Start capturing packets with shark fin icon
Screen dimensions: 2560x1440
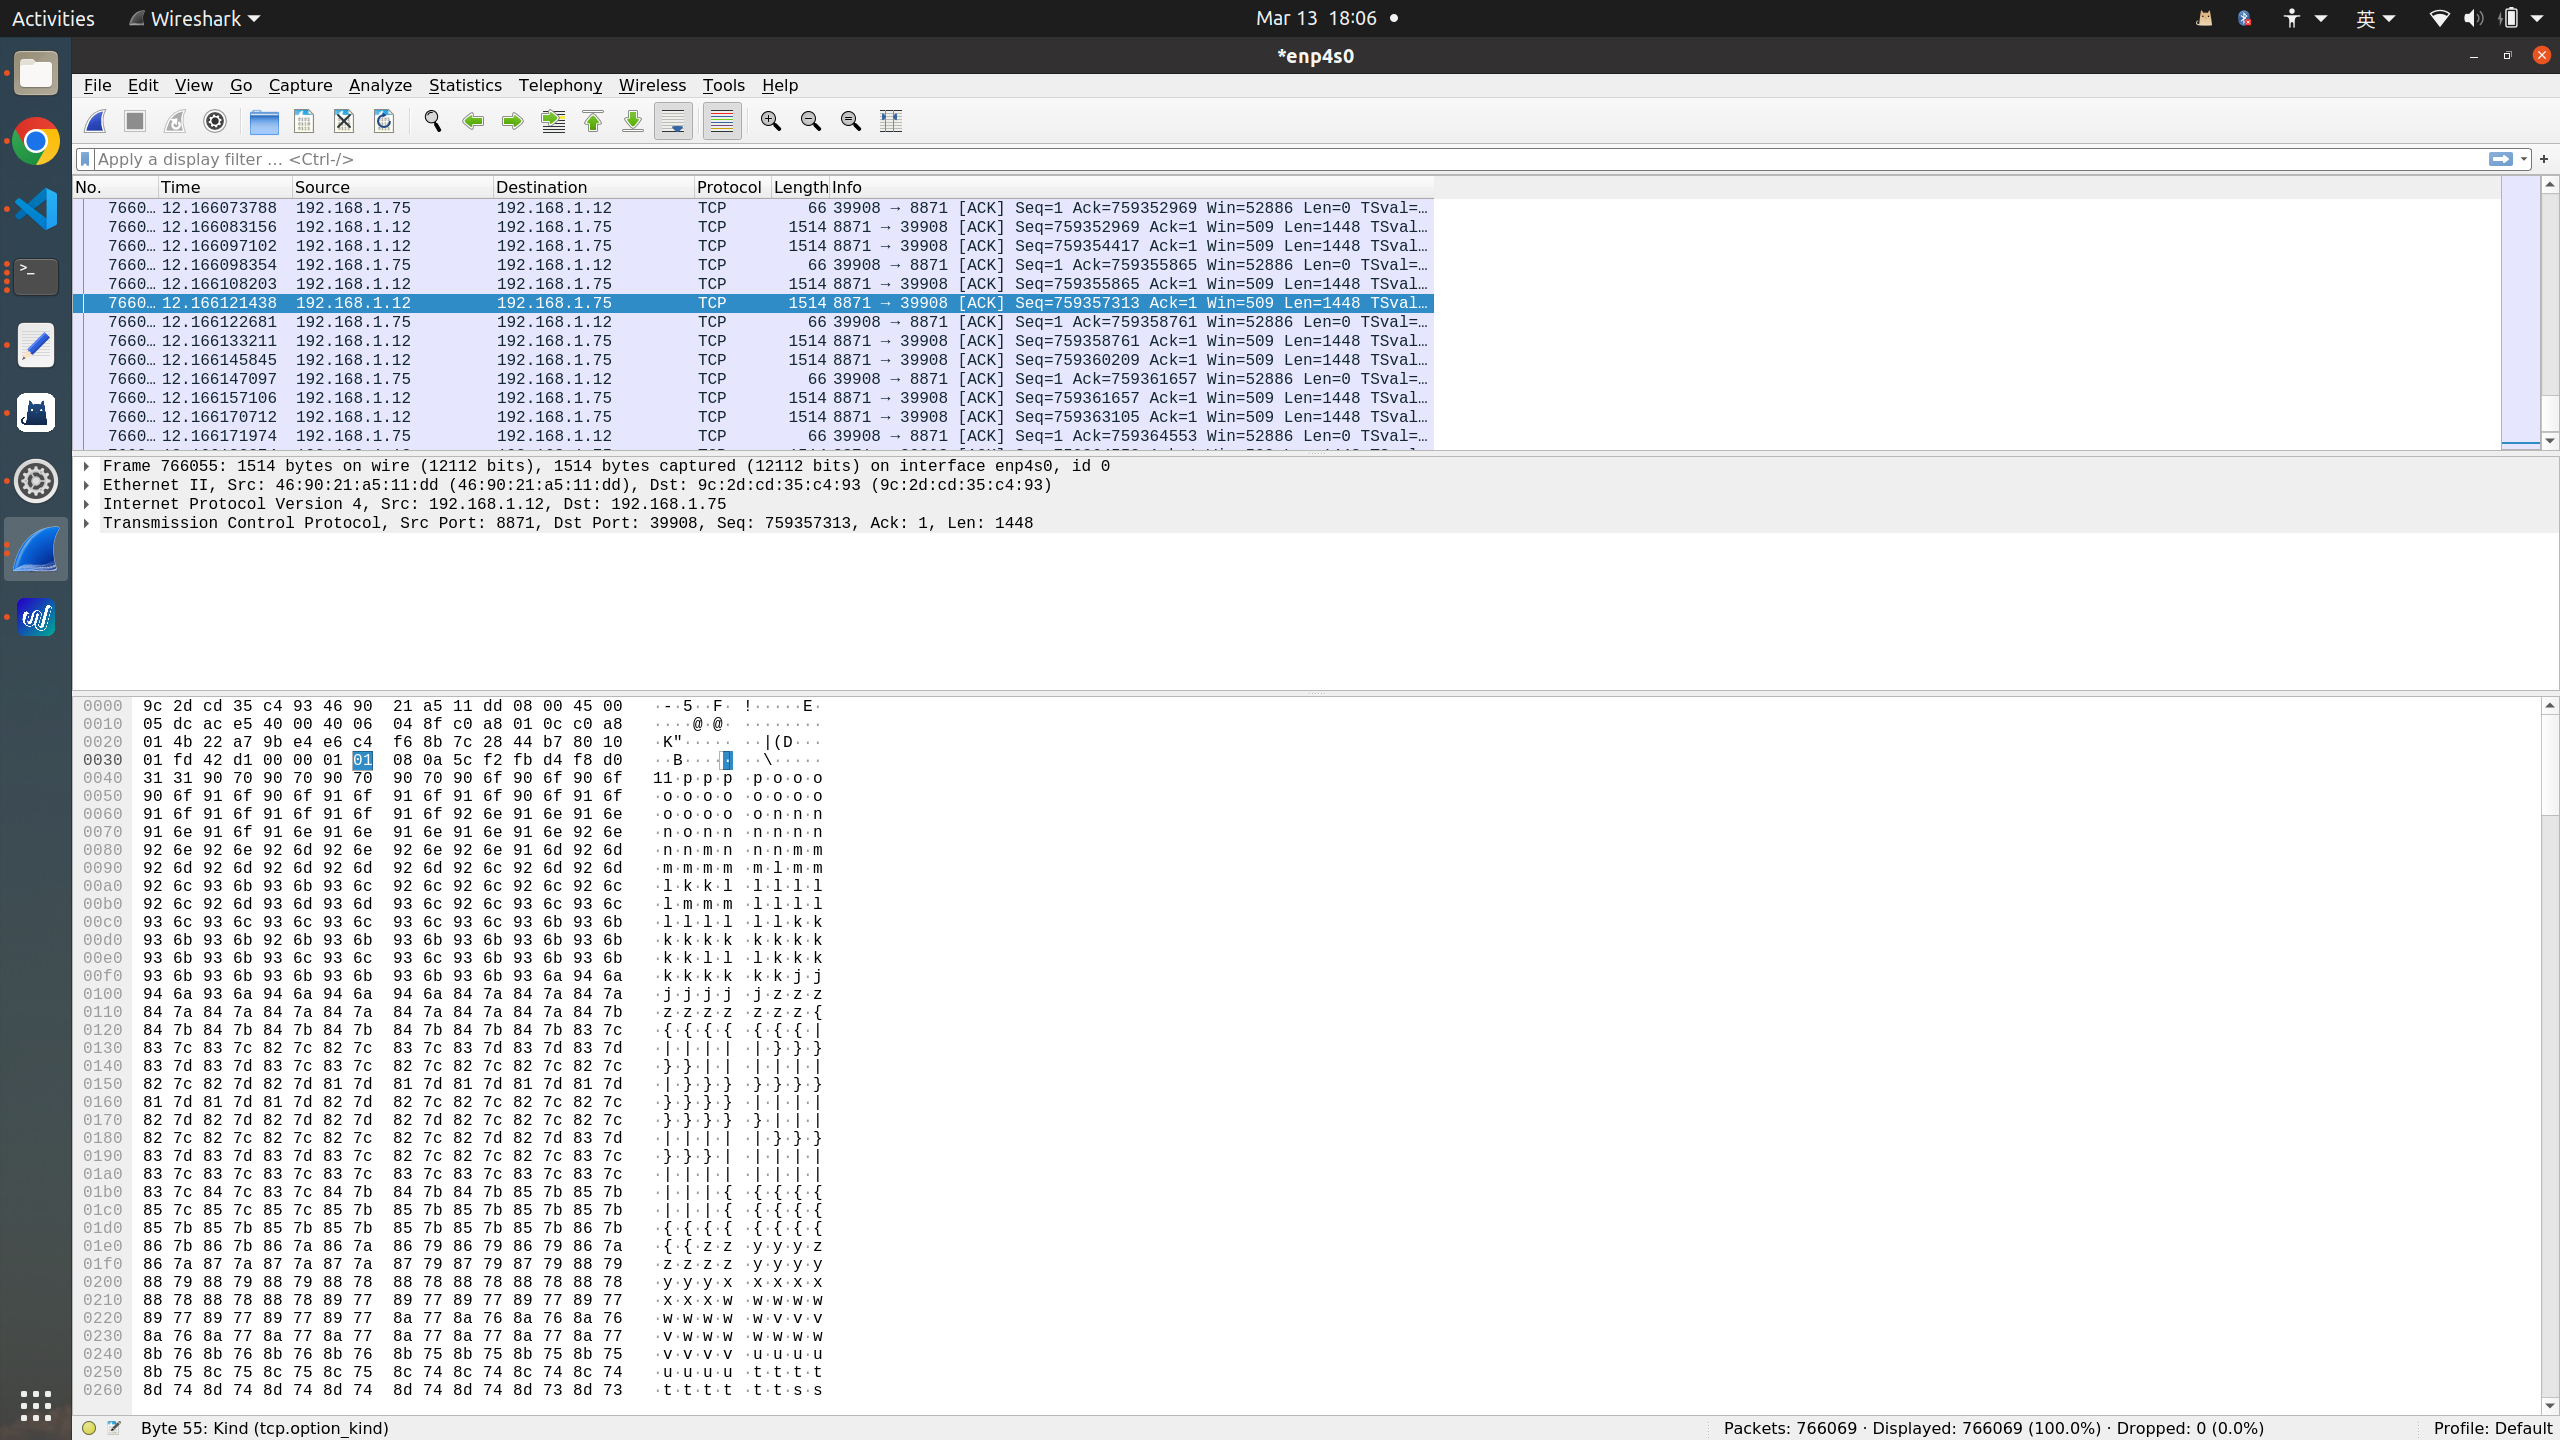click(96, 121)
